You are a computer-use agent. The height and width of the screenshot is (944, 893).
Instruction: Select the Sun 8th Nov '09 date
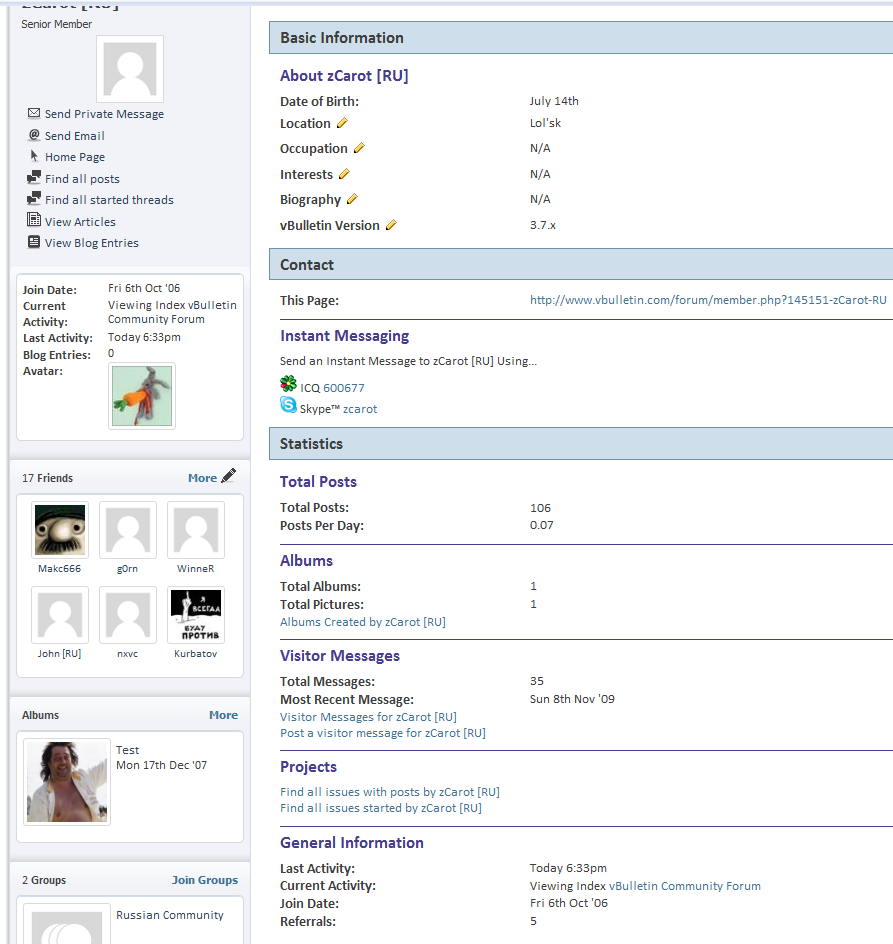(x=572, y=699)
